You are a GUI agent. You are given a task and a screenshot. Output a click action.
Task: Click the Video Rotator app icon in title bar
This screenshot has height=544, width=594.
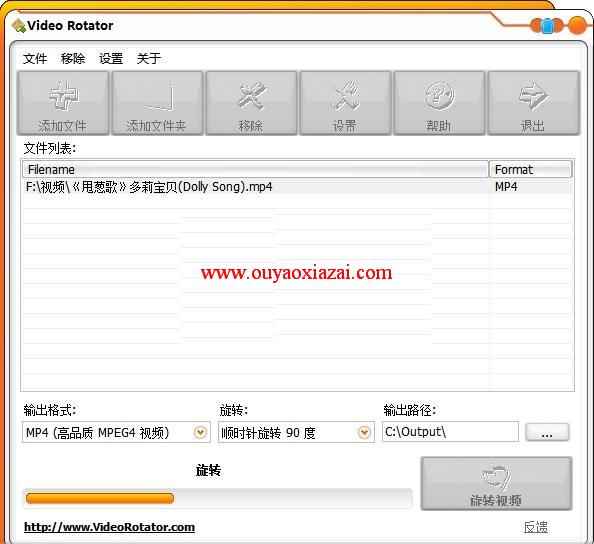pos(18,26)
